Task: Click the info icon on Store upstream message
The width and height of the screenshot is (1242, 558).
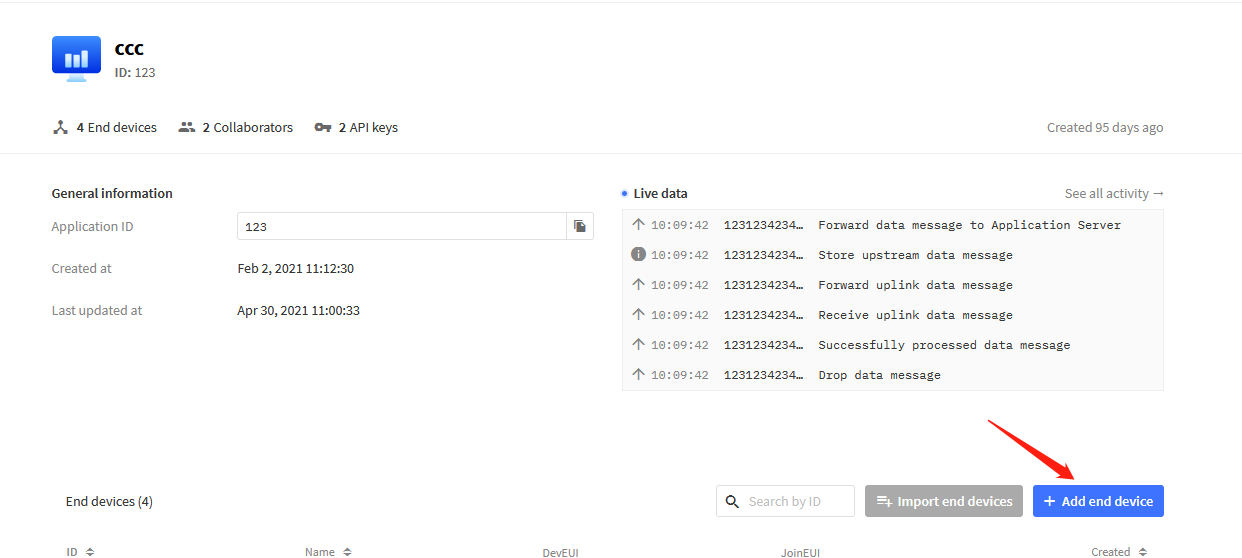Action: (x=638, y=255)
